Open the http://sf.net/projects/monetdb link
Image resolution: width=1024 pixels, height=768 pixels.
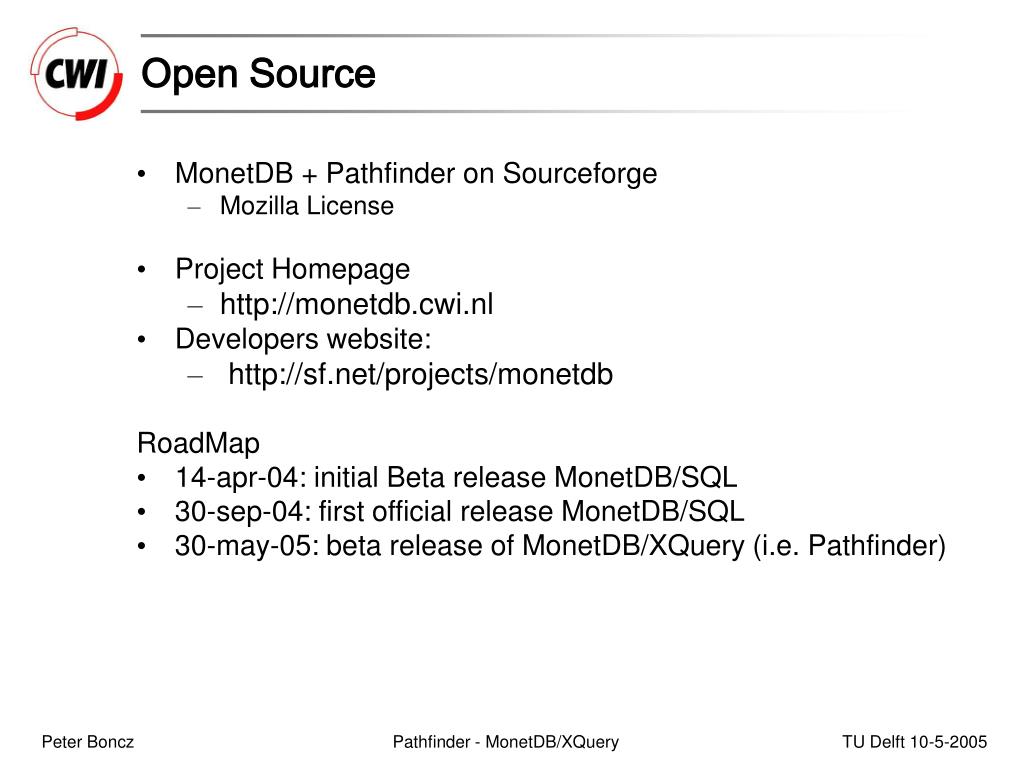[421, 375]
